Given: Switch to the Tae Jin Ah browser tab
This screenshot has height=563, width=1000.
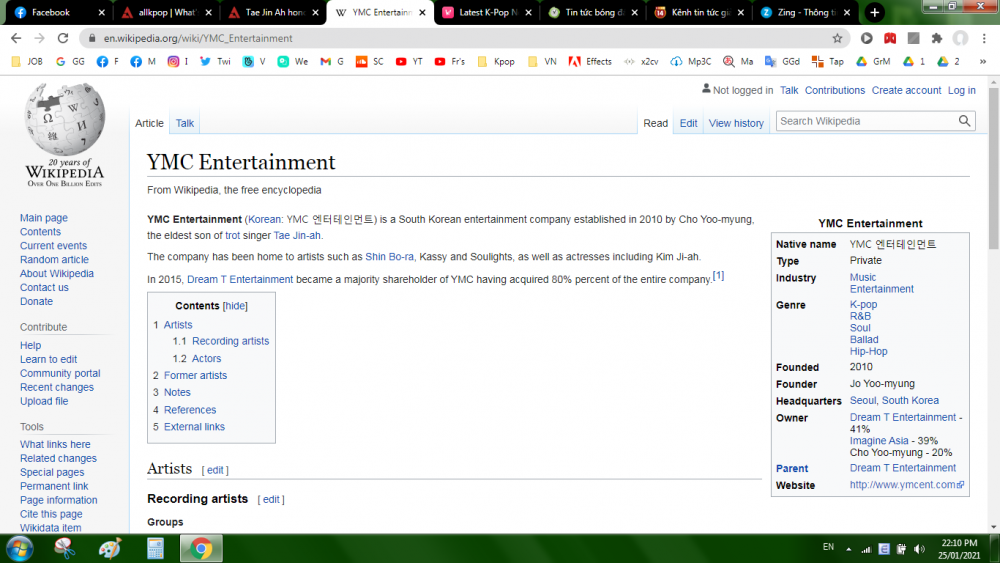Looking at the screenshot, I should [x=274, y=12].
